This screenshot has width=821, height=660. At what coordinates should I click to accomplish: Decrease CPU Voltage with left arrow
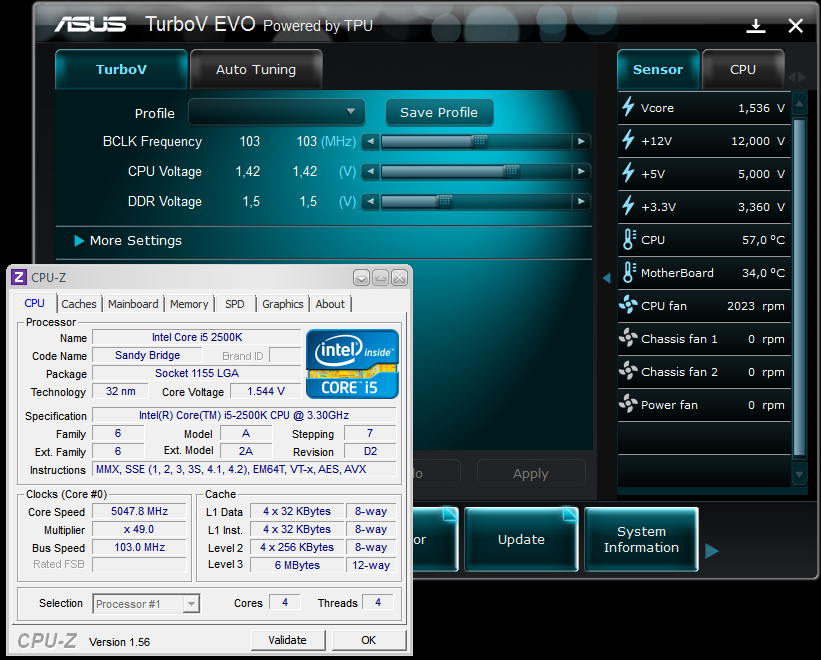click(371, 171)
